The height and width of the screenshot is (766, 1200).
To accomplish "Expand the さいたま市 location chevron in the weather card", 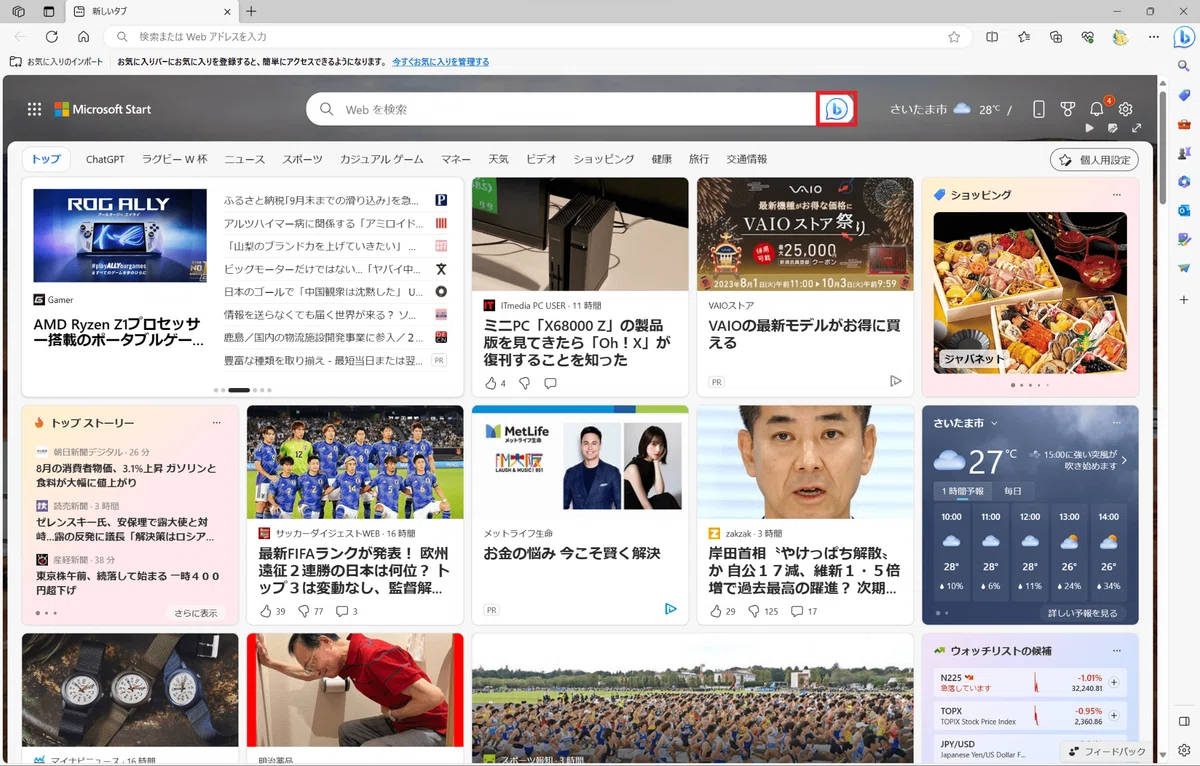I will pos(994,423).
